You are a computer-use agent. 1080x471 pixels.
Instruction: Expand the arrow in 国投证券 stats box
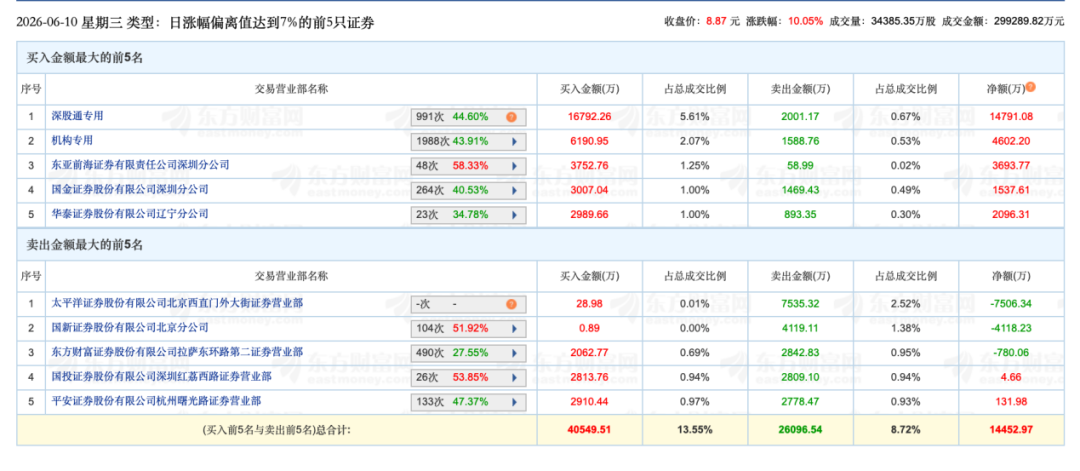[x=514, y=377]
